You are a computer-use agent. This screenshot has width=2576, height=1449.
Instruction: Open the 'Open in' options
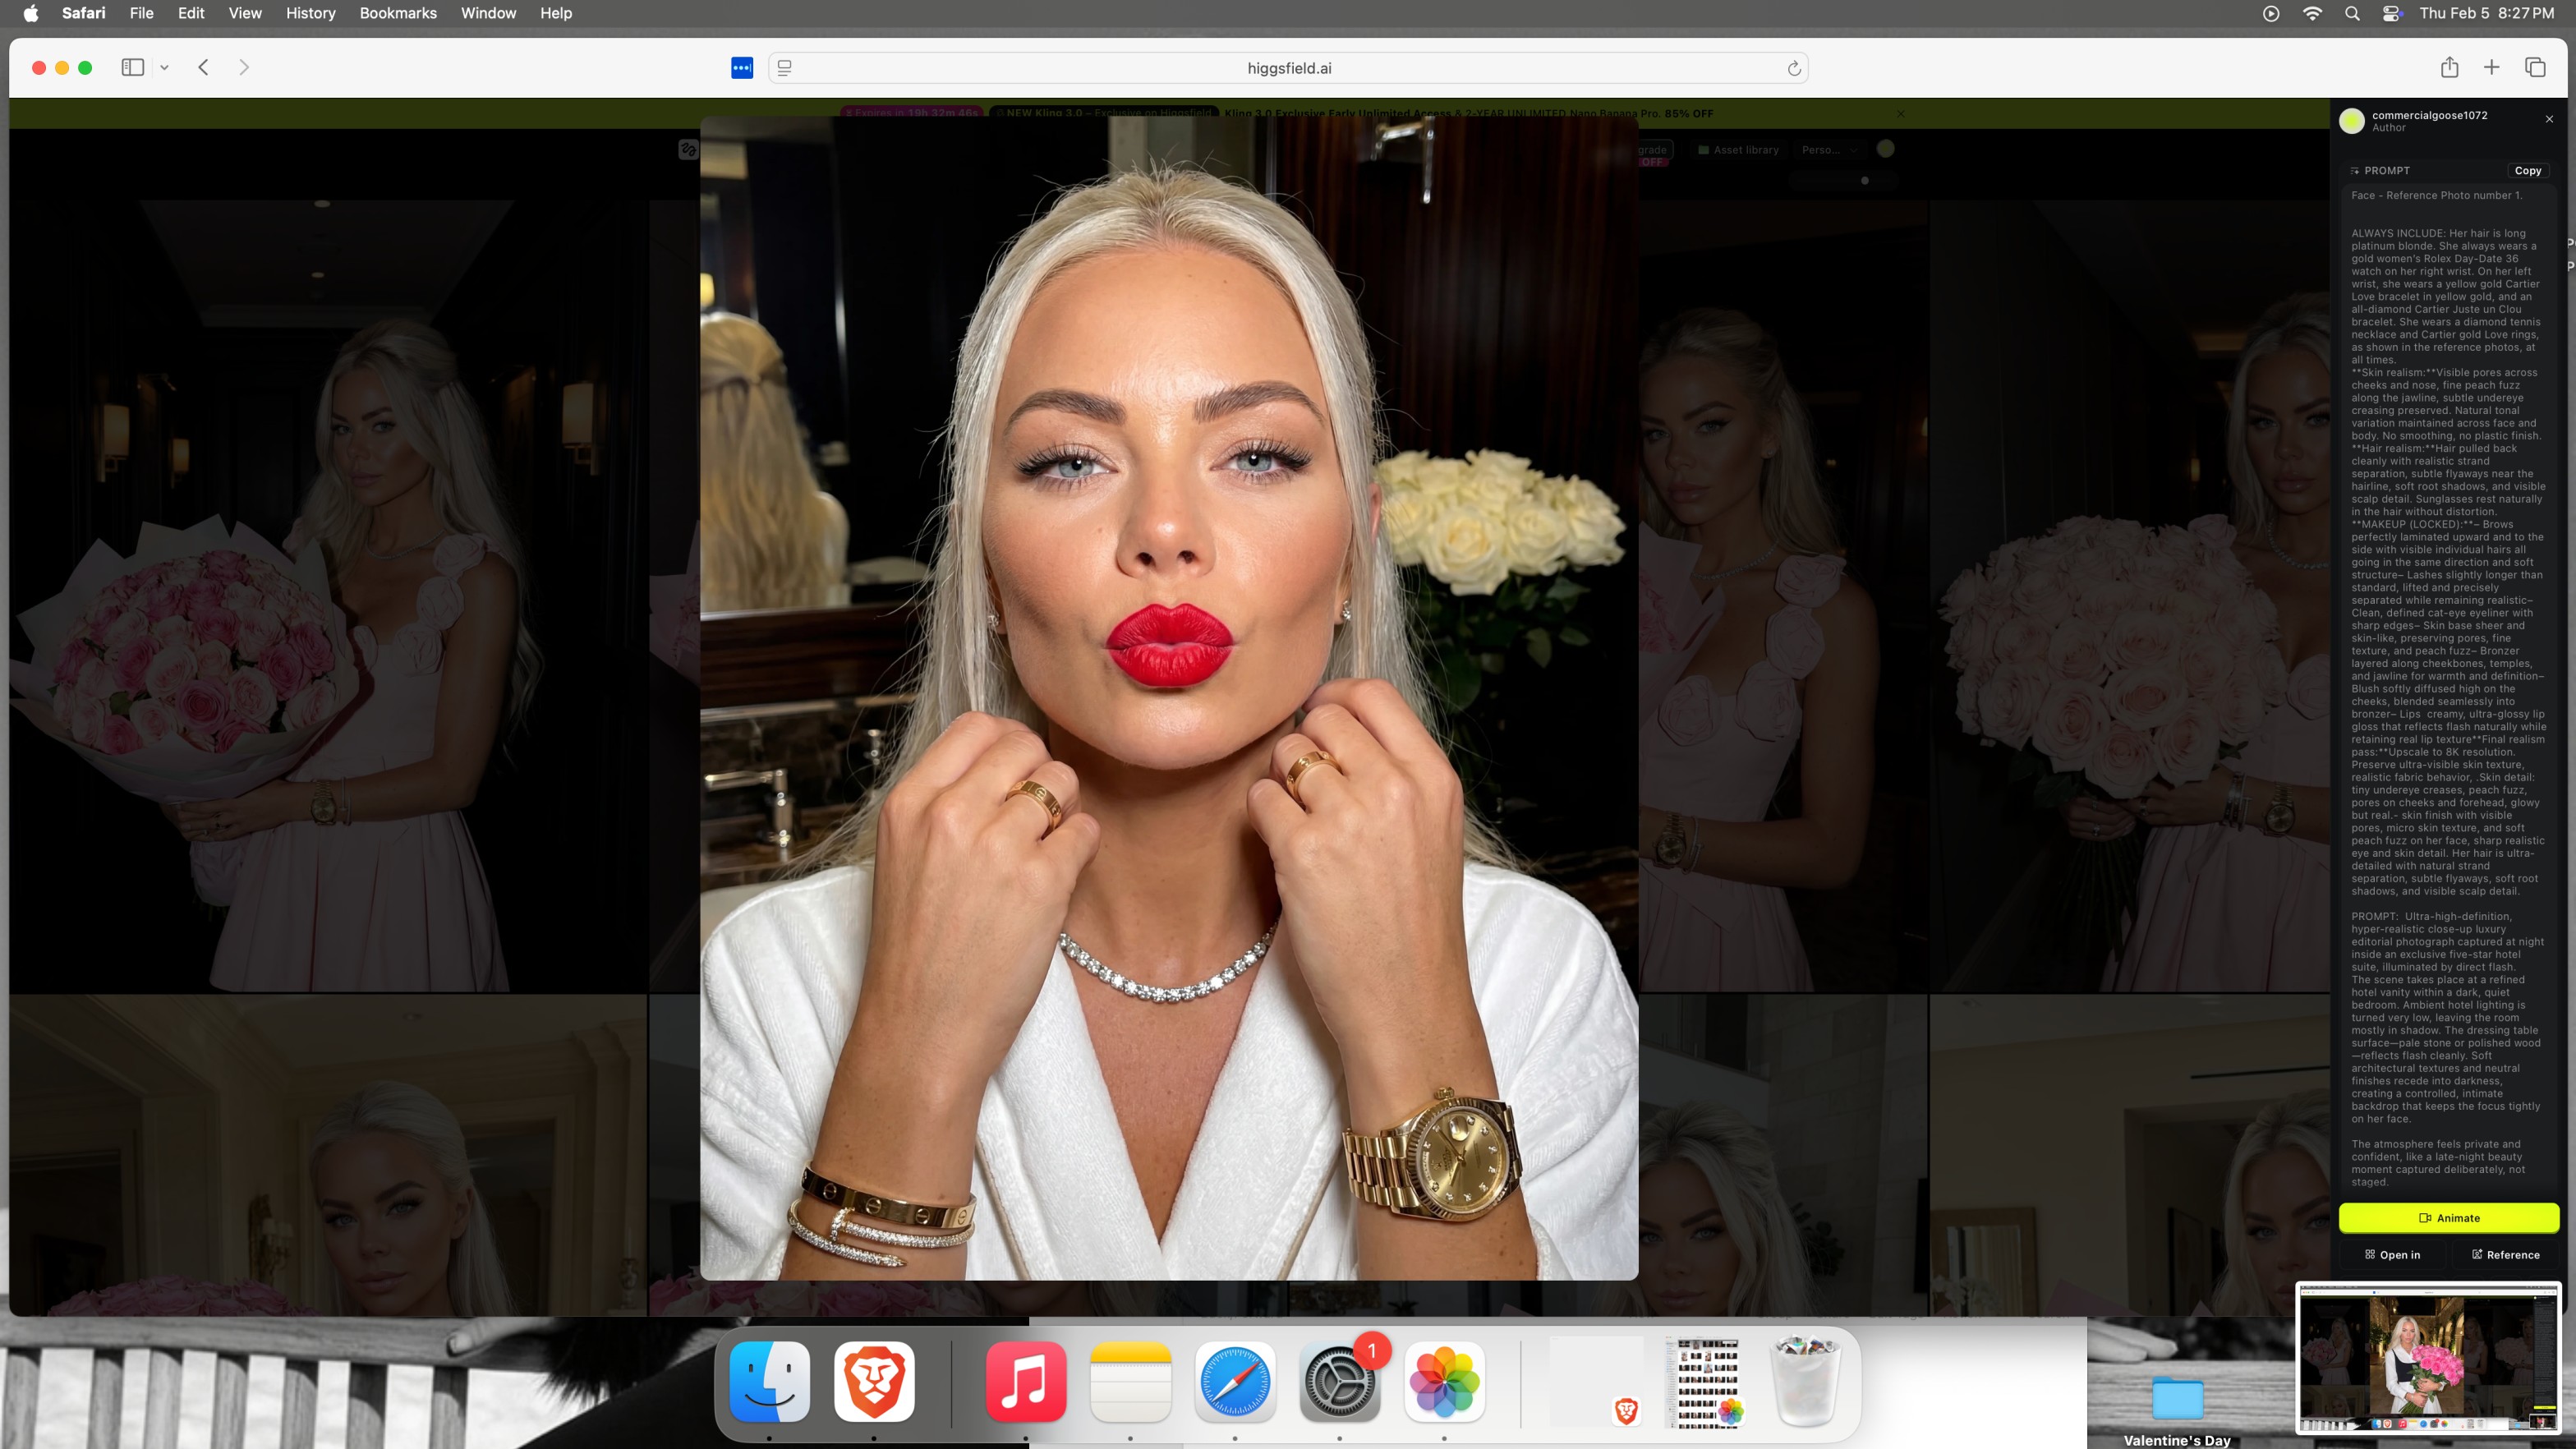point(2392,1255)
